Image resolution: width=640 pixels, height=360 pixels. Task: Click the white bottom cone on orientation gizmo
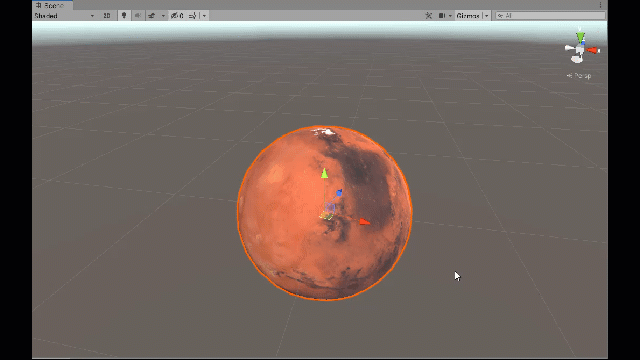[x=577, y=60]
